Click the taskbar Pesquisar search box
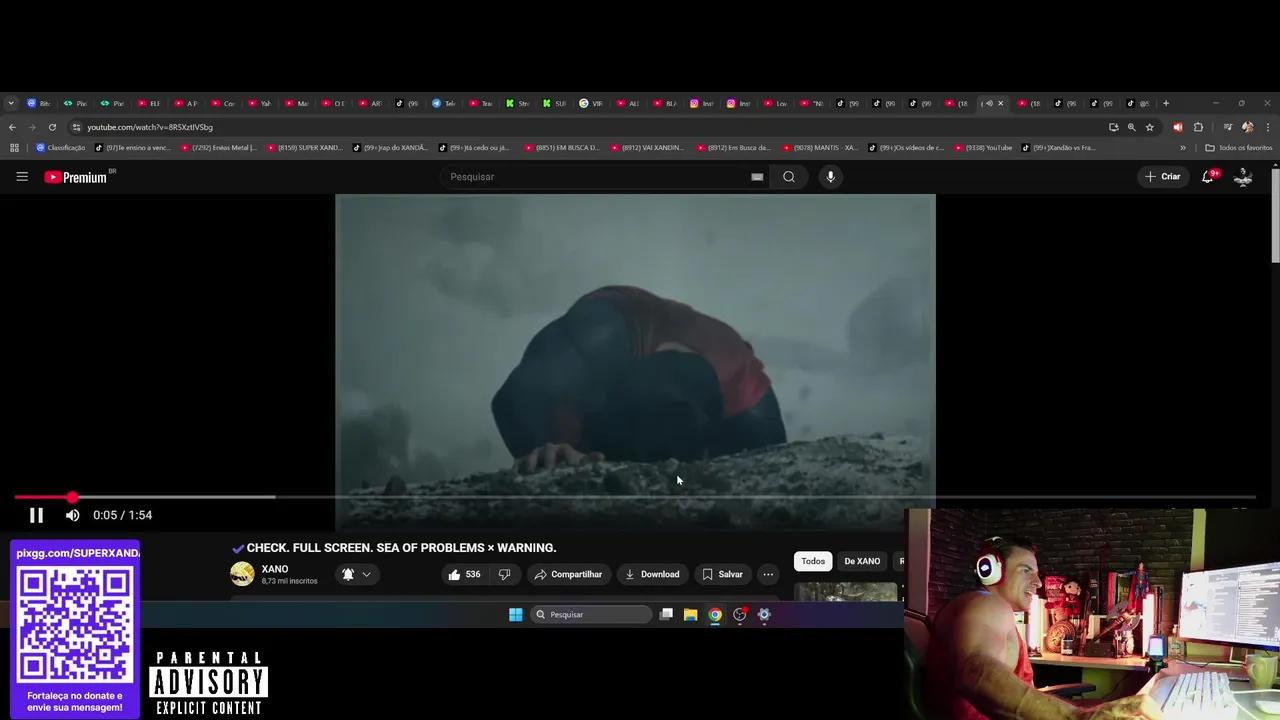Viewport: 1280px width, 720px height. [x=591, y=614]
